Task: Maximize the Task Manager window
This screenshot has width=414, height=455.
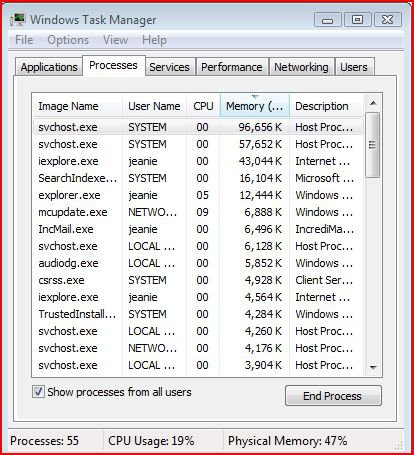Action: pos(357,20)
